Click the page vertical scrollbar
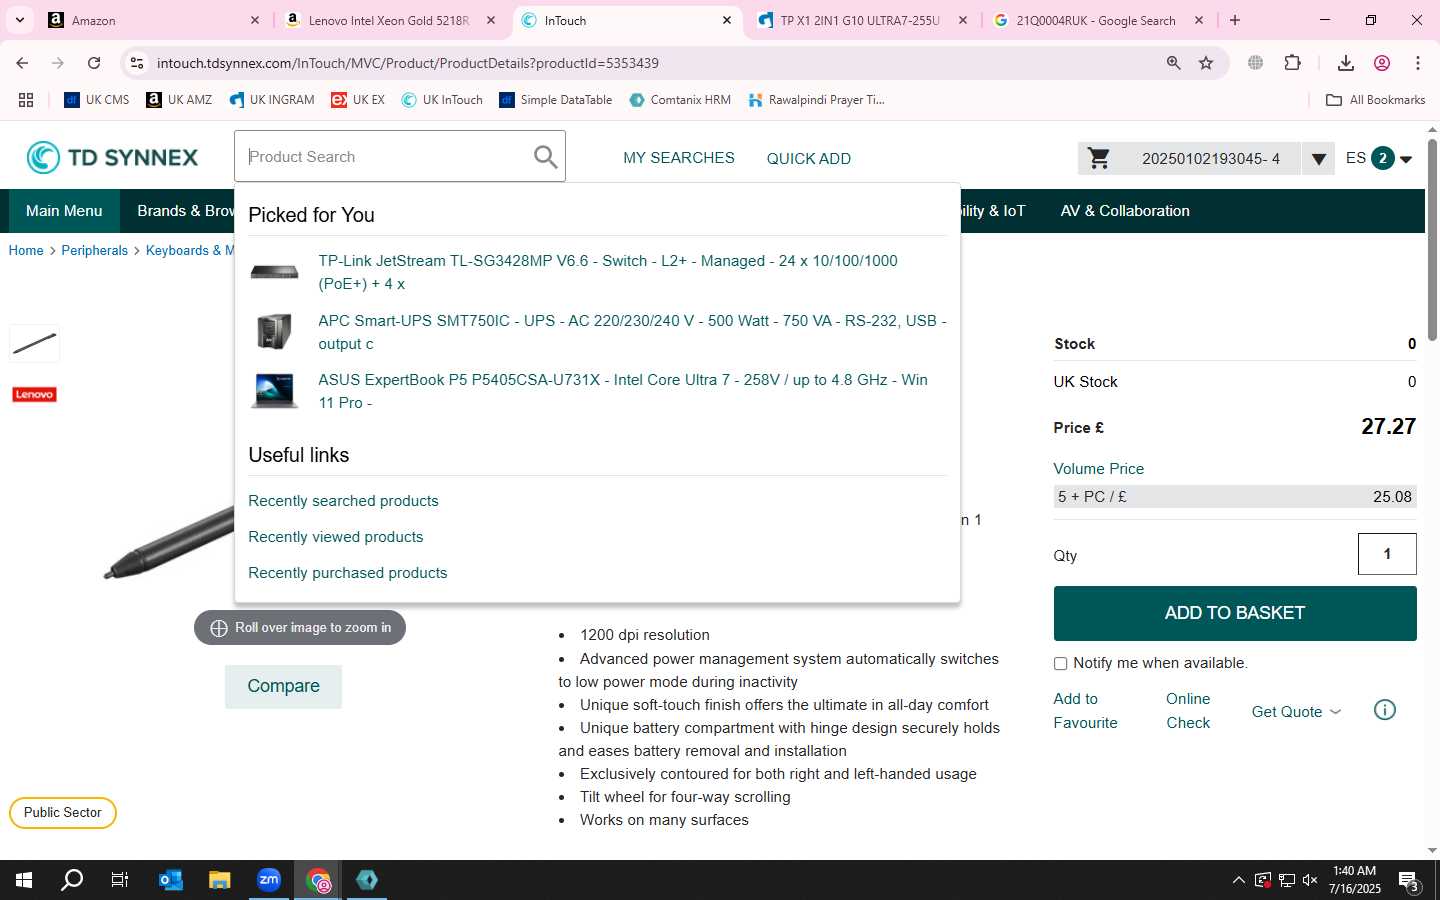This screenshot has height=900, width=1440. click(x=1432, y=240)
